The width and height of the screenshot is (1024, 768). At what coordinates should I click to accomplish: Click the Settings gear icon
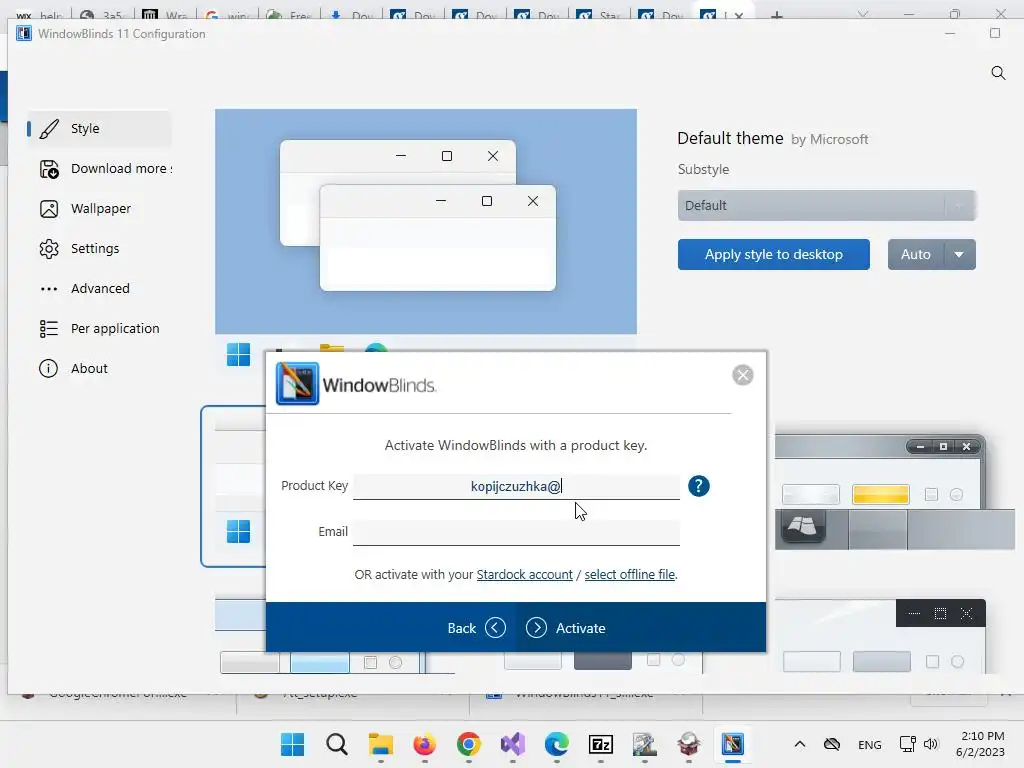pyautogui.click(x=49, y=249)
